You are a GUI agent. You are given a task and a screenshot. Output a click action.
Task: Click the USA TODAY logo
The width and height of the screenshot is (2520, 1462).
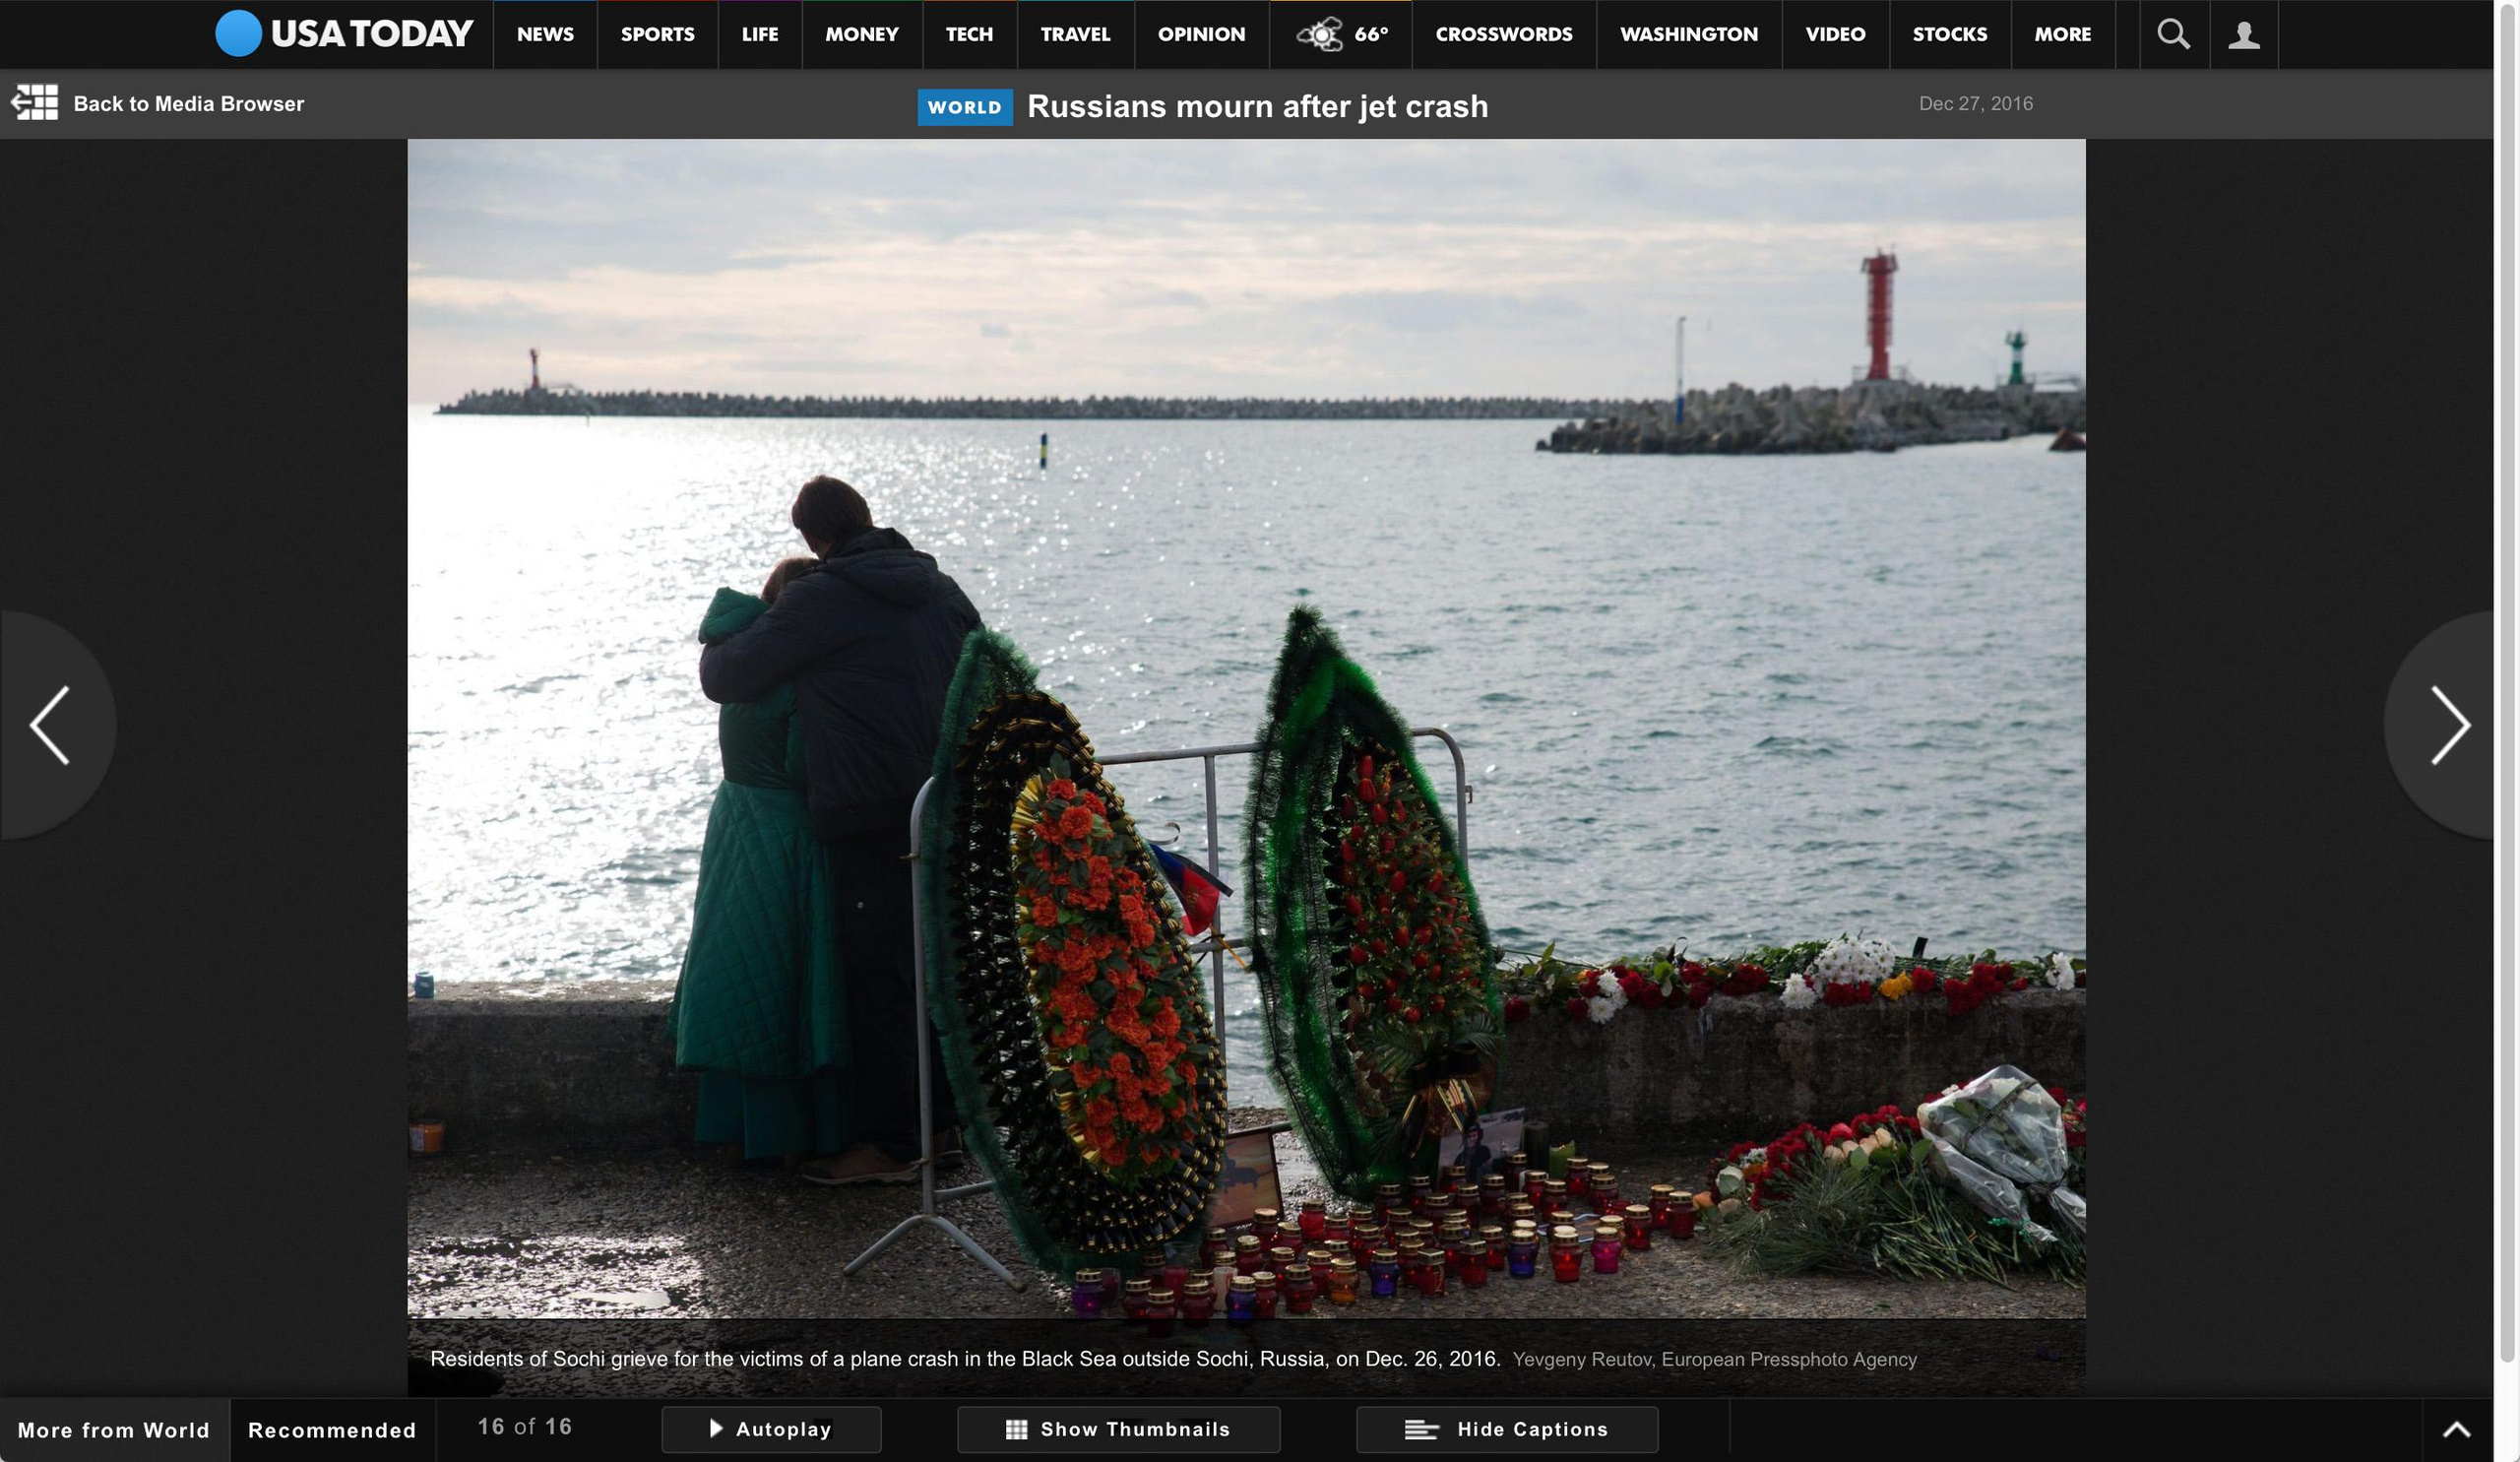(344, 34)
